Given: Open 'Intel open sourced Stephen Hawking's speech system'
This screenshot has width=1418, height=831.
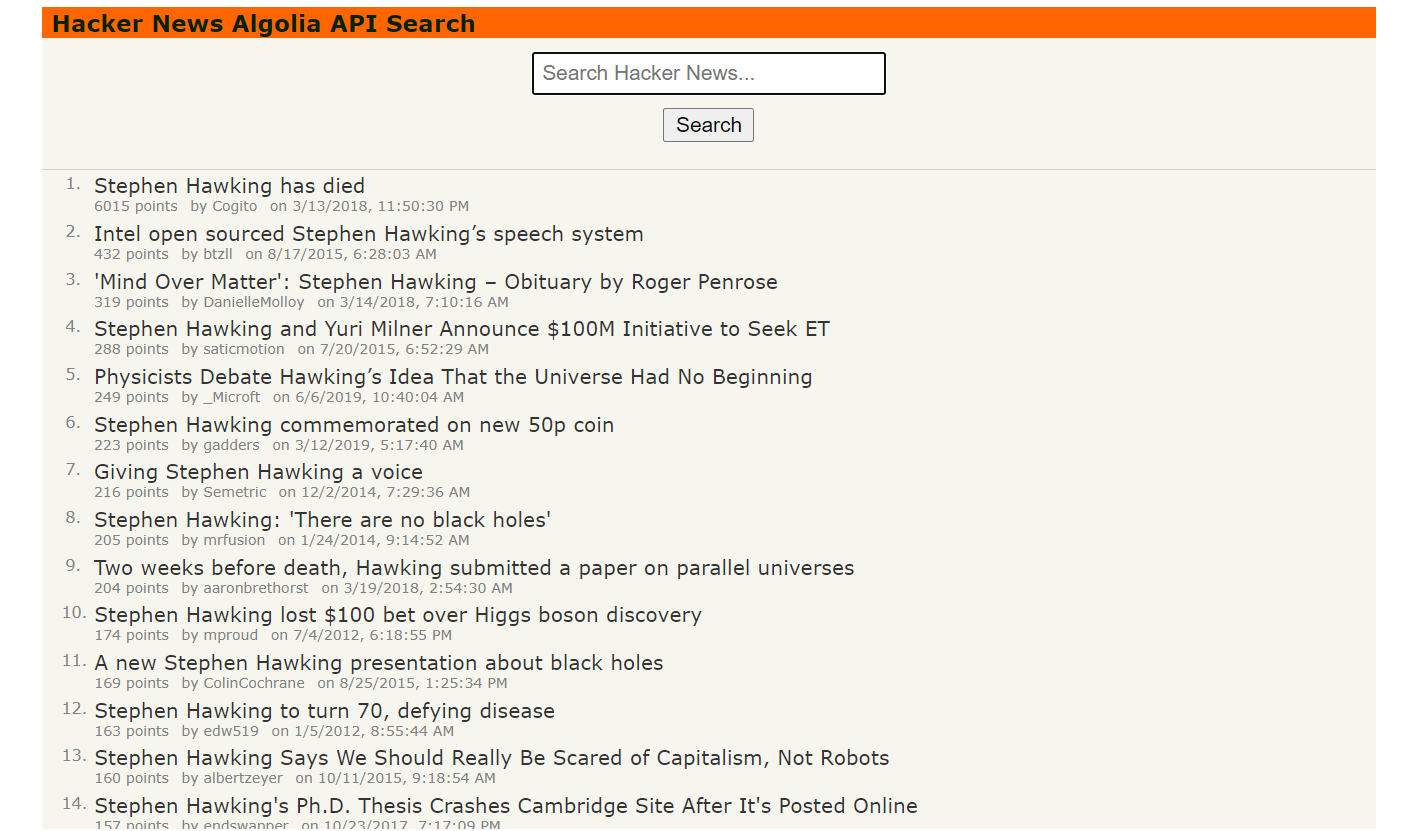Looking at the screenshot, I should coord(368,234).
